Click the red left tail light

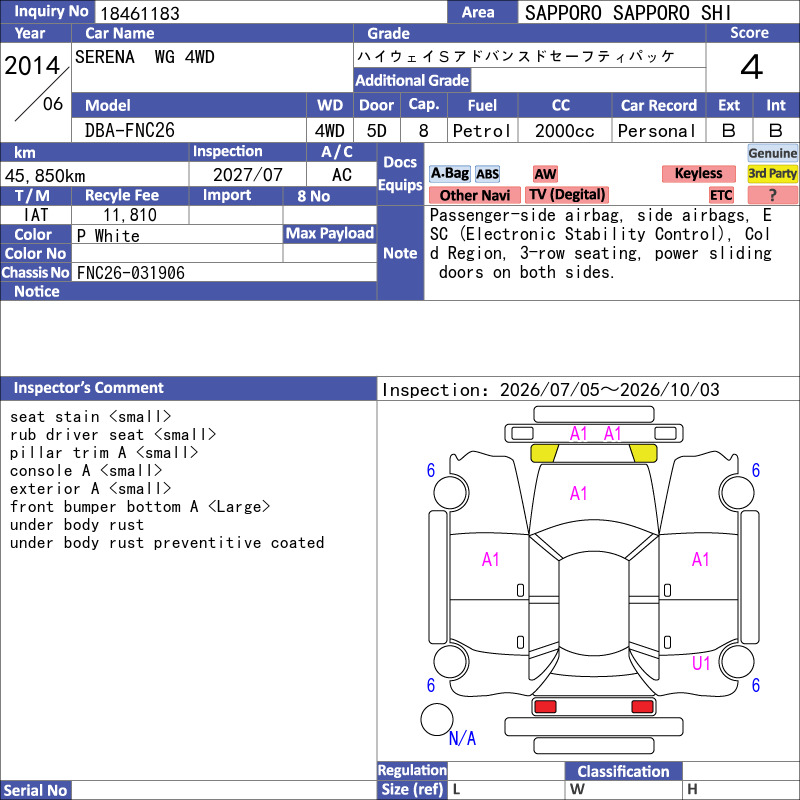tap(545, 707)
